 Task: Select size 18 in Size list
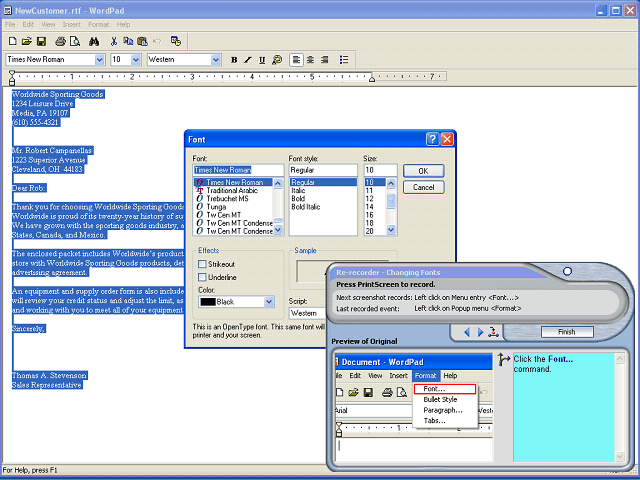point(369,223)
